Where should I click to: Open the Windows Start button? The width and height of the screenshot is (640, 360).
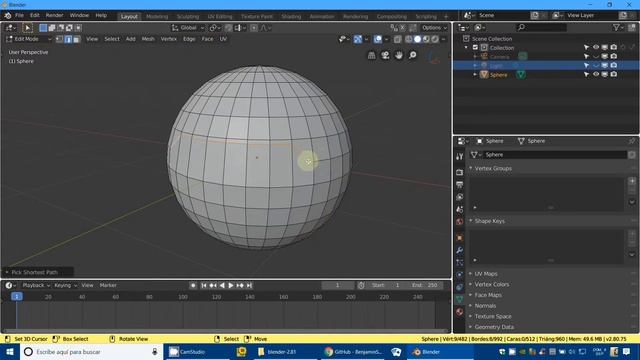tap(10, 352)
